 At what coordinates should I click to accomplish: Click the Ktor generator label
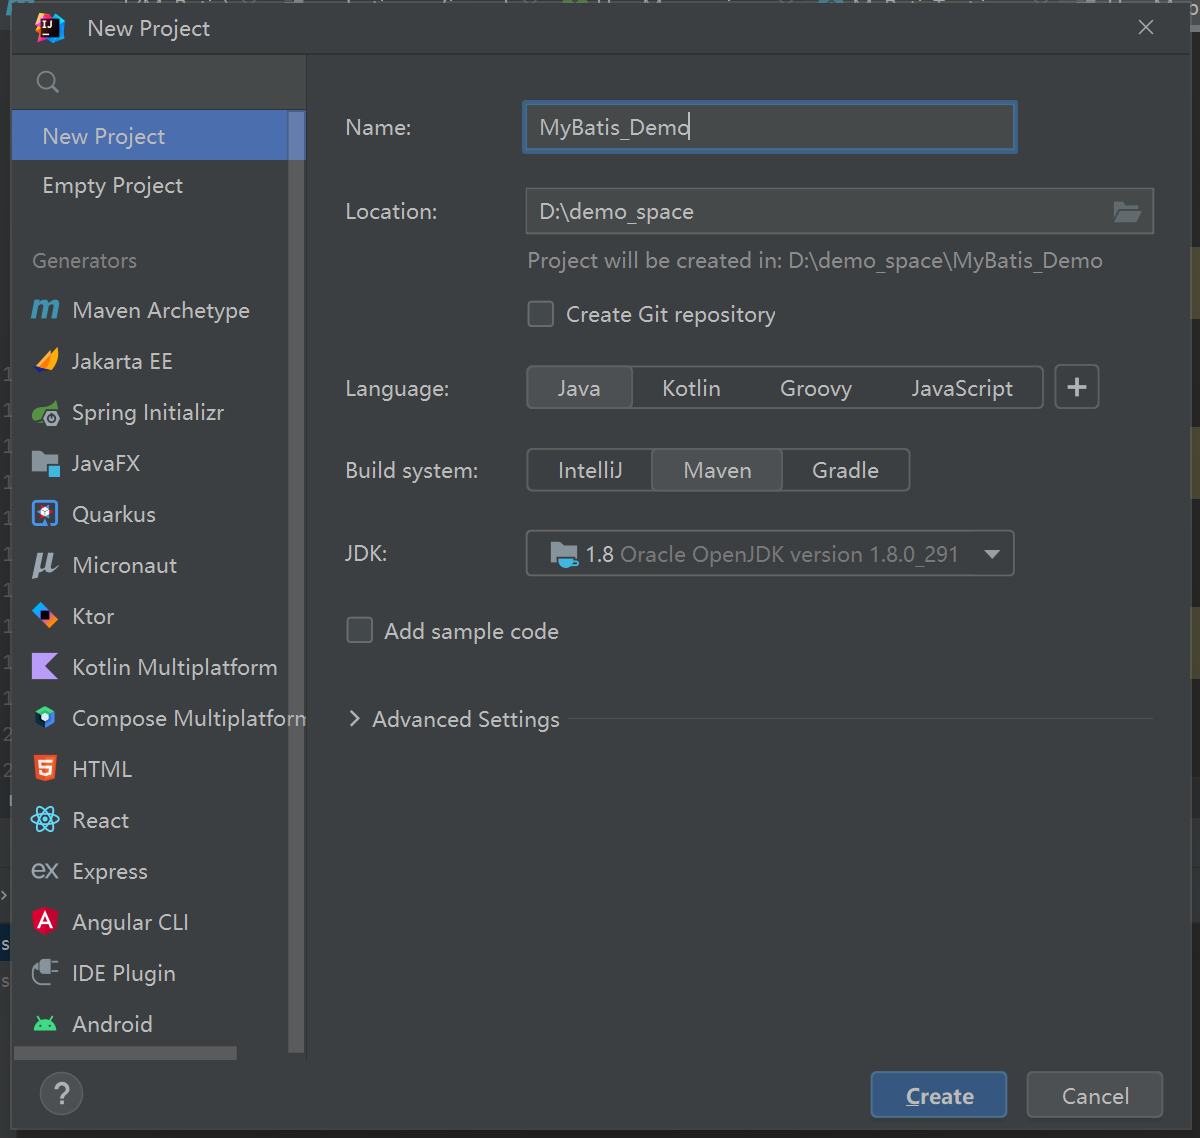pyautogui.click(x=93, y=616)
